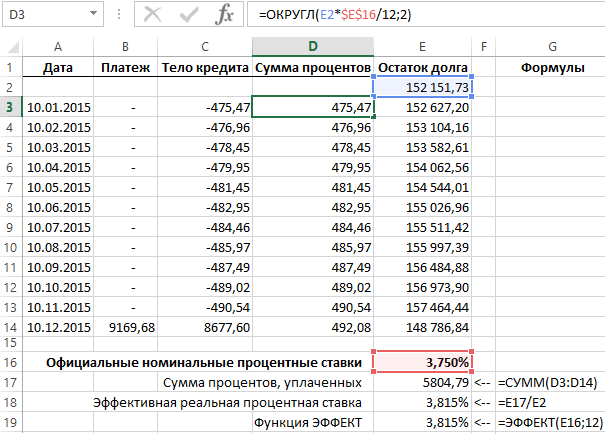This screenshot has height=434, width=605.
Task: Open Insert Function via the fx icon
Action: pos(225,15)
